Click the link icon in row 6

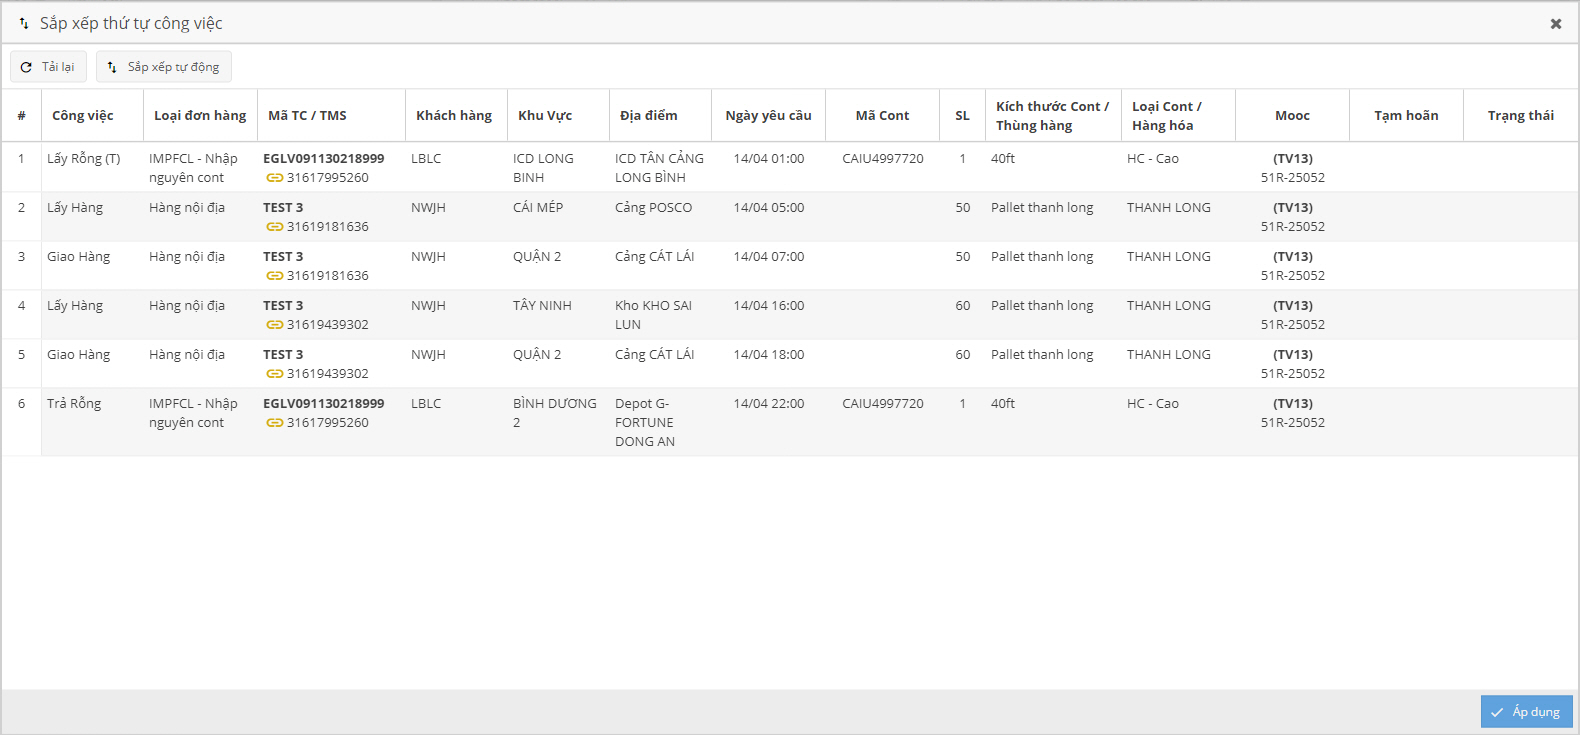point(274,423)
